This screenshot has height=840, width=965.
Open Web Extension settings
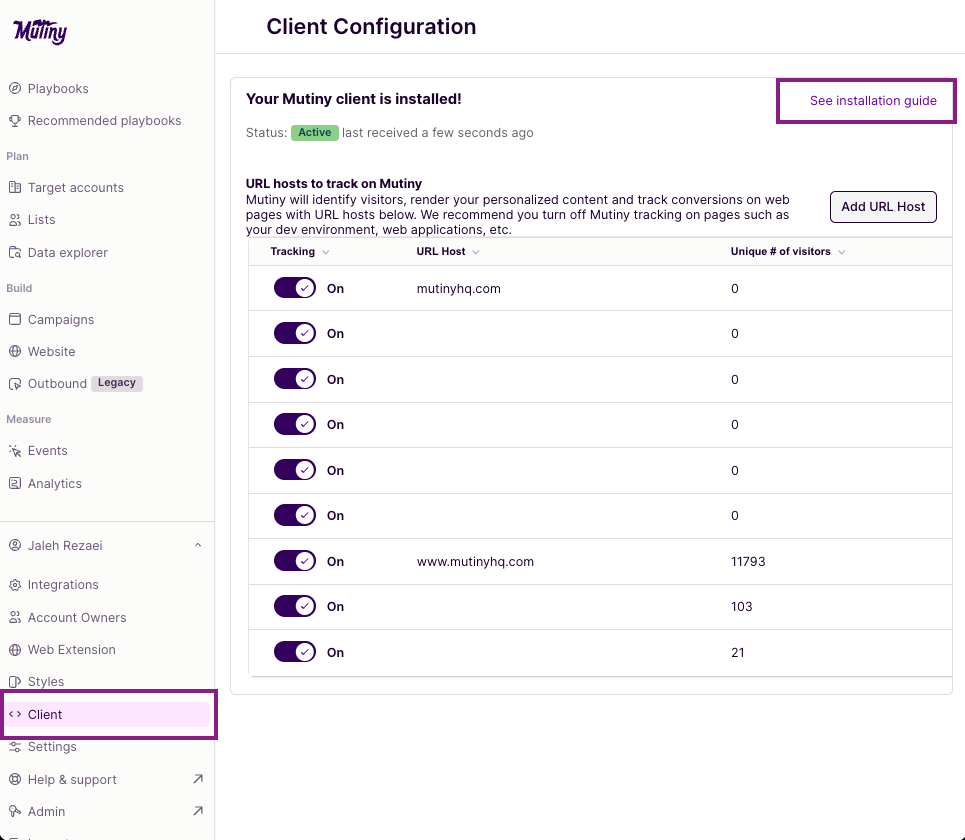pos(71,649)
